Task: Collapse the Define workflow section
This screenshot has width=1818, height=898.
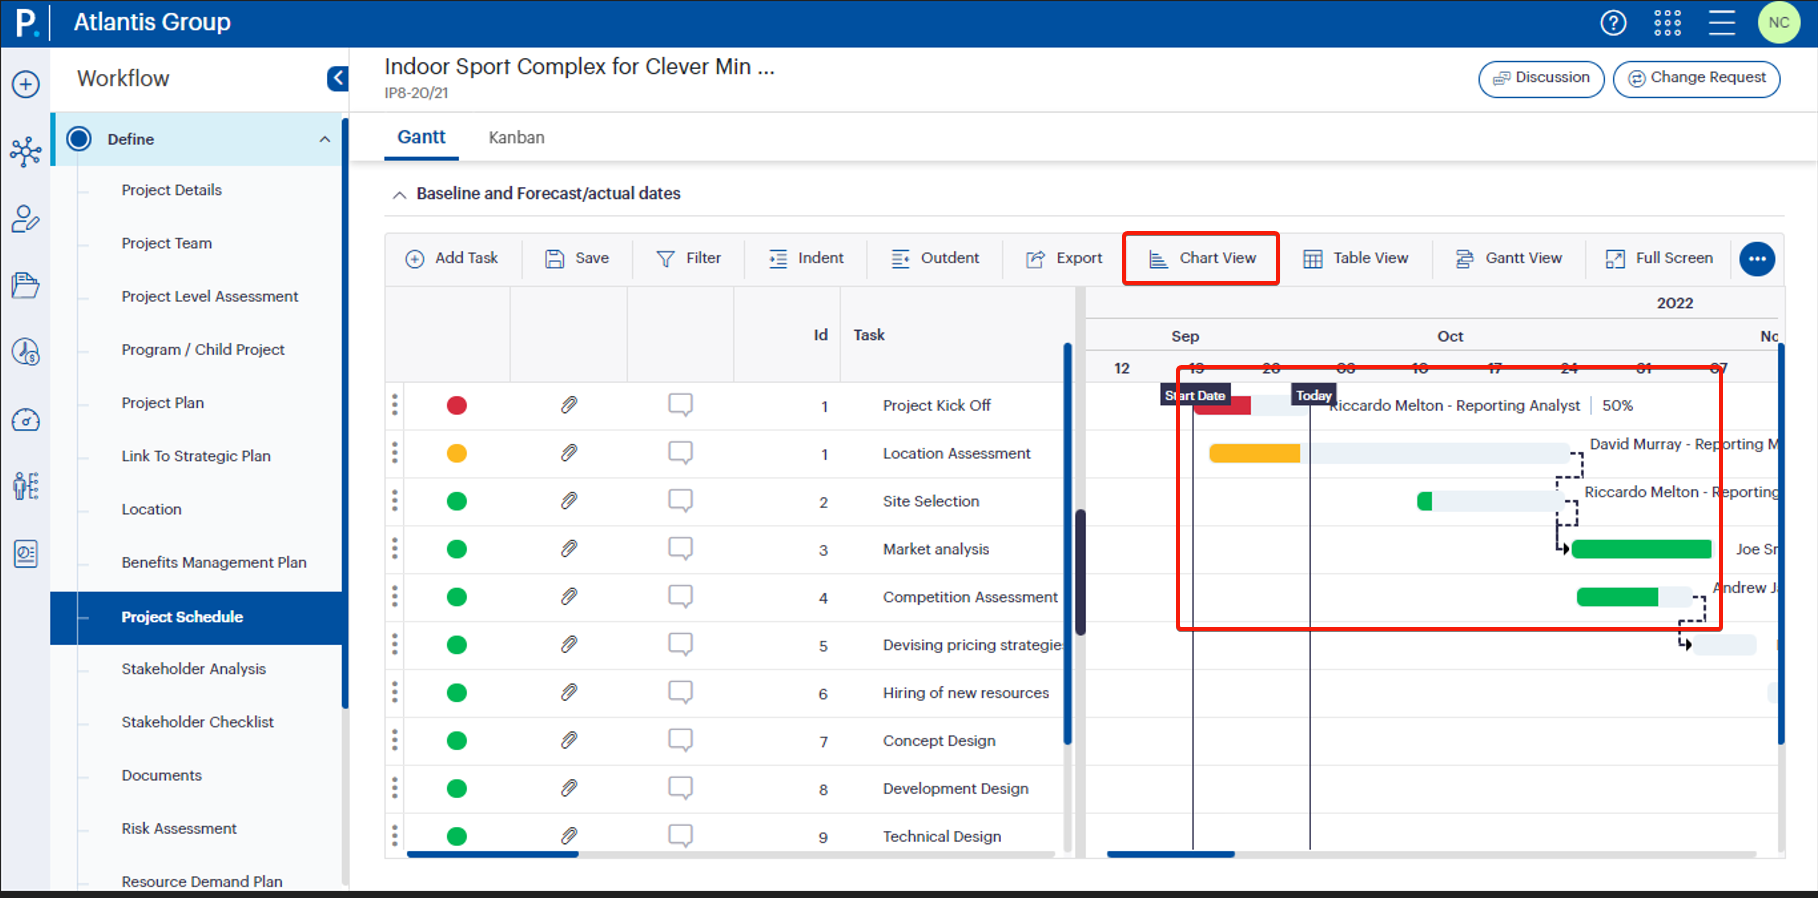Action: point(324,139)
